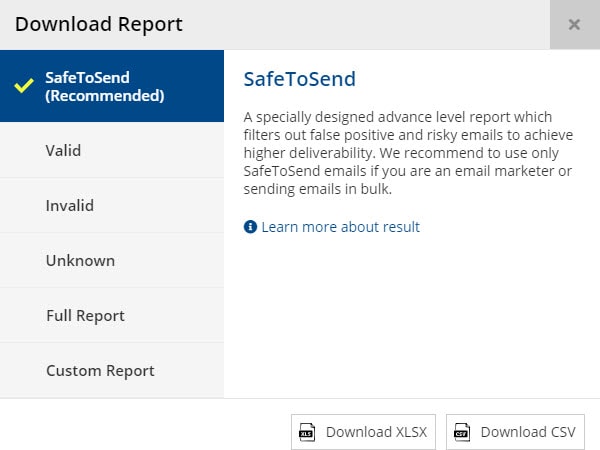
Task: Click the SafeToSend heading in content pane
Action: point(300,78)
